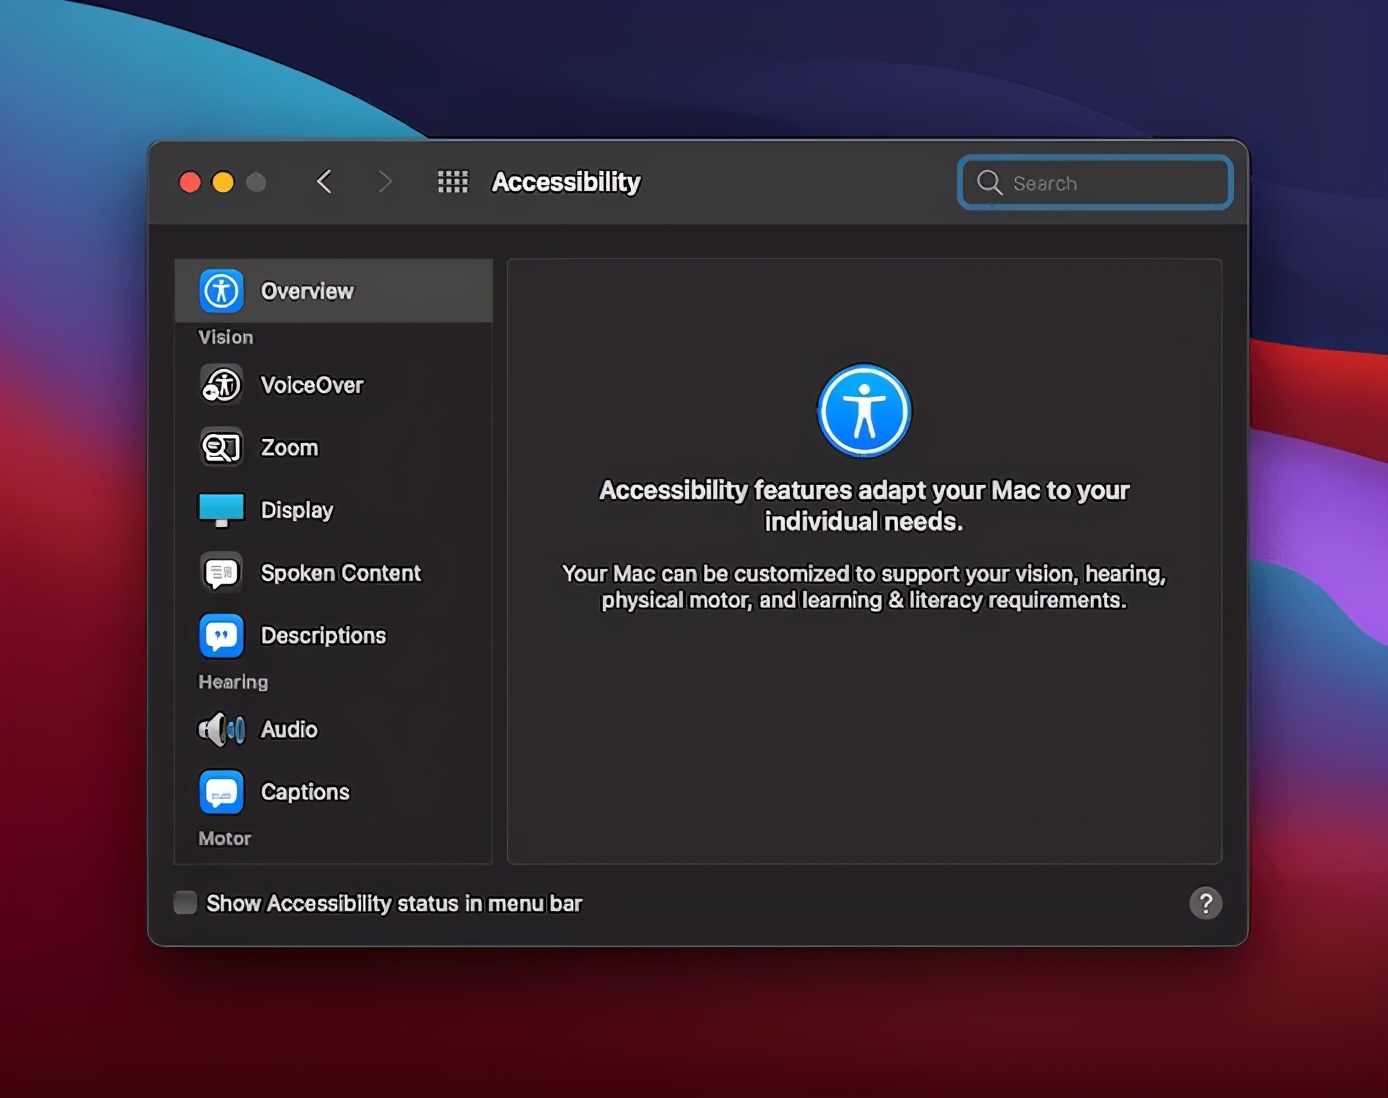The height and width of the screenshot is (1098, 1388).
Task: Open Spoken Content settings
Action: (x=334, y=573)
